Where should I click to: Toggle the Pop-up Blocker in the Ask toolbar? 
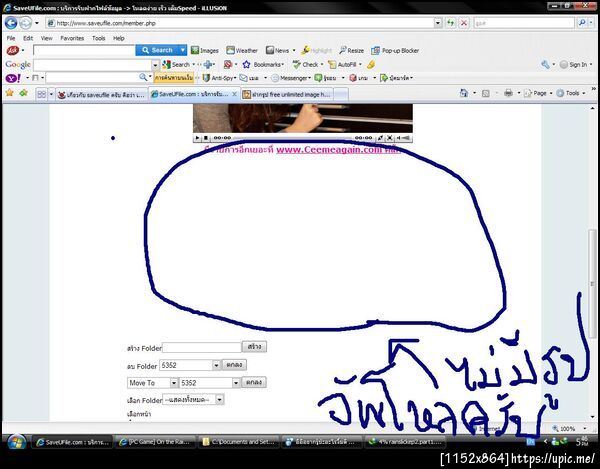(395, 50)
